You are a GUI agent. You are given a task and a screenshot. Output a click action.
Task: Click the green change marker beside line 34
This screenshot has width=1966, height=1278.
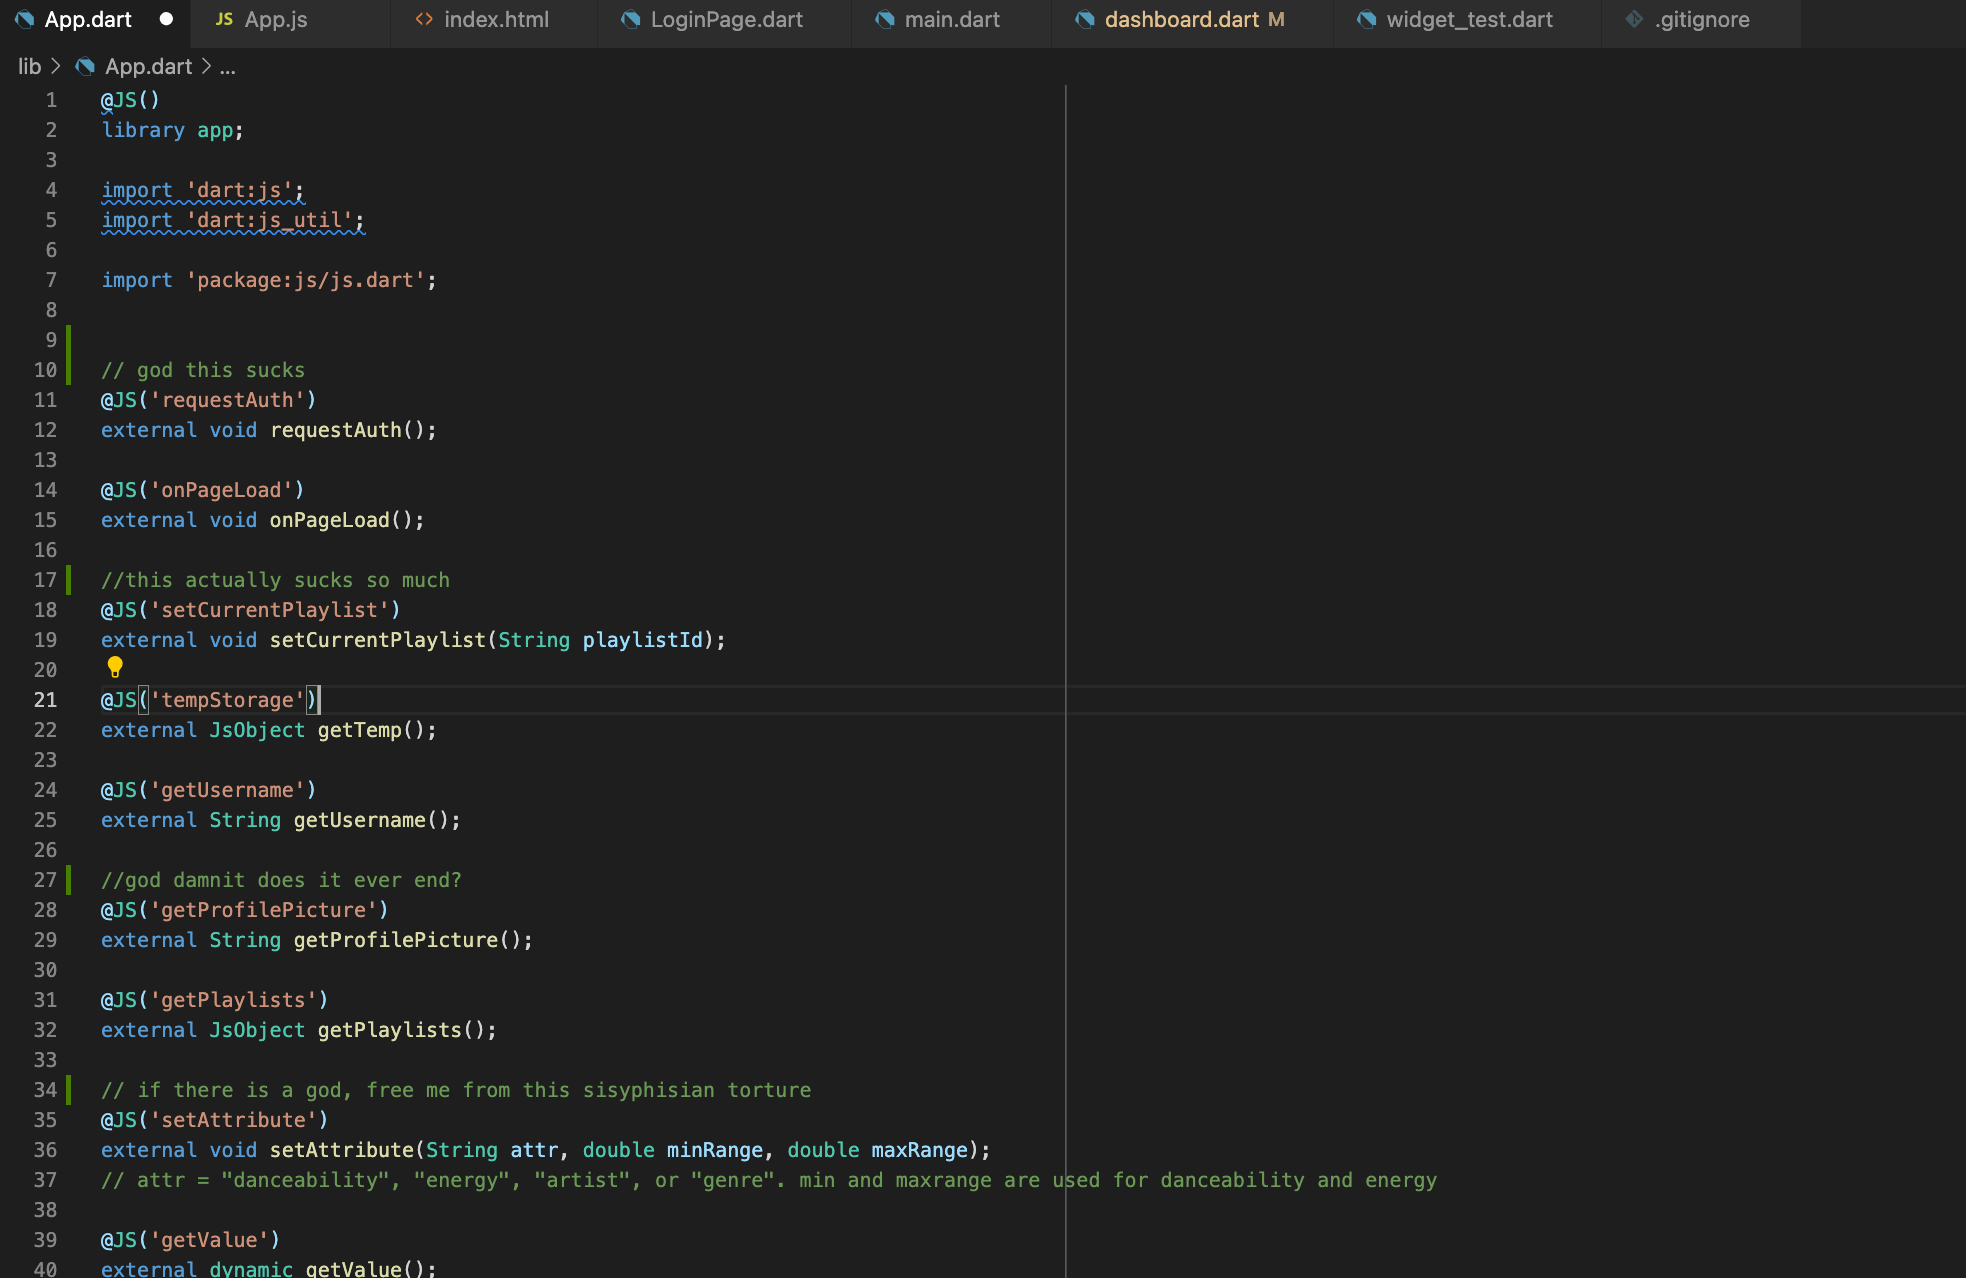[x=68, y=1090]
